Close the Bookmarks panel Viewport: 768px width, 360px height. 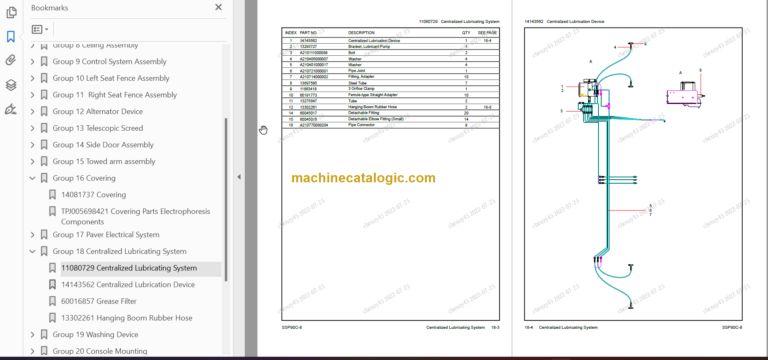tap(218, 7)
